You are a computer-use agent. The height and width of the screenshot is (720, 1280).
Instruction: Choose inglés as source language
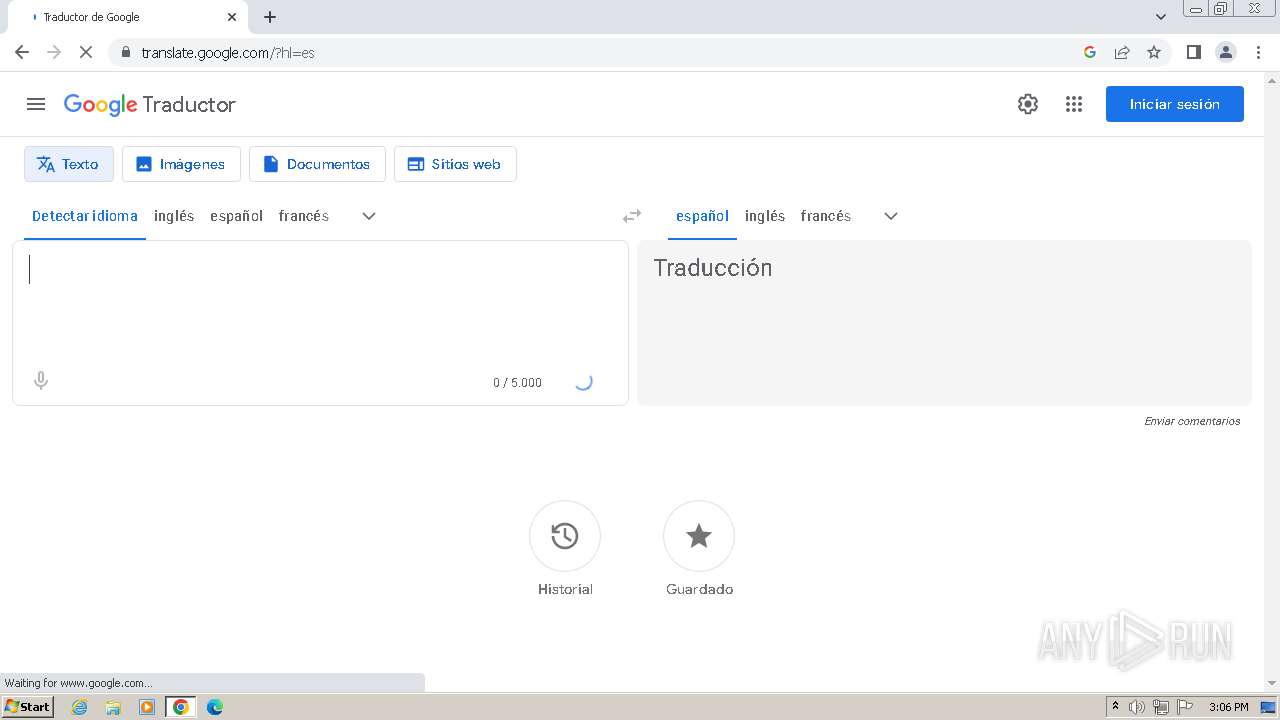pos(174,216)
